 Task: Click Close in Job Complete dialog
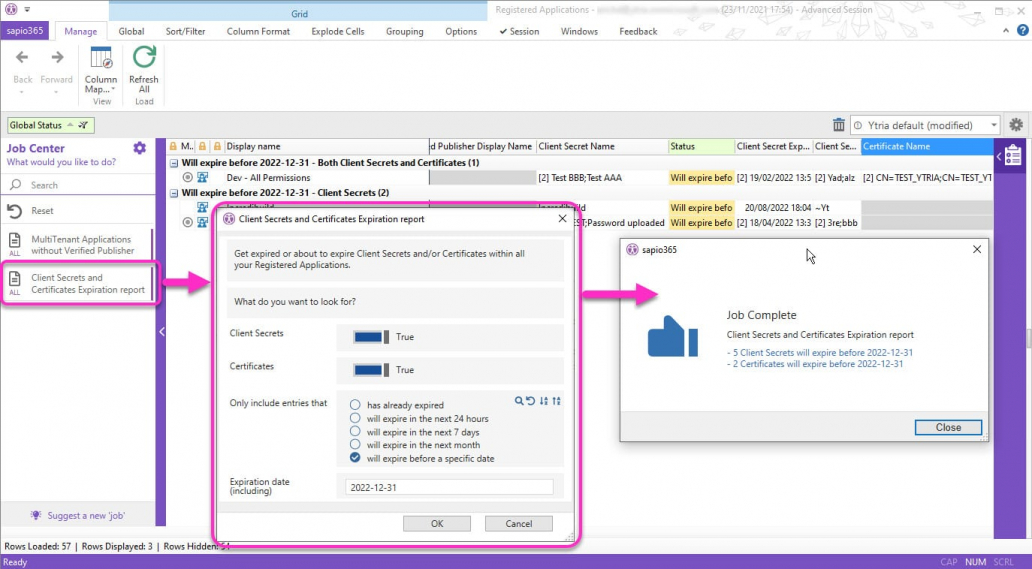(948, 427)
